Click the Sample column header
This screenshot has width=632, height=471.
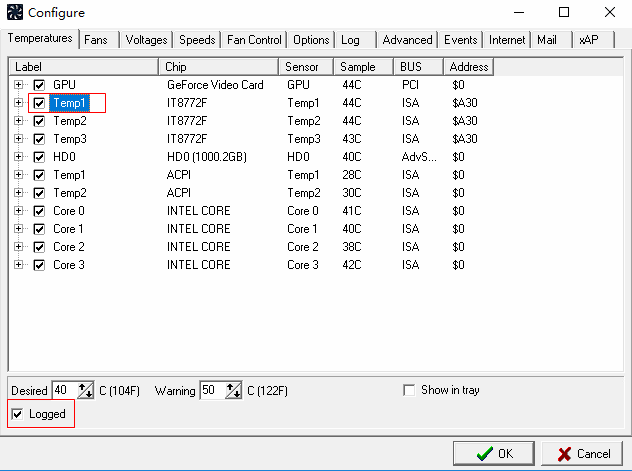pos(364,66)
